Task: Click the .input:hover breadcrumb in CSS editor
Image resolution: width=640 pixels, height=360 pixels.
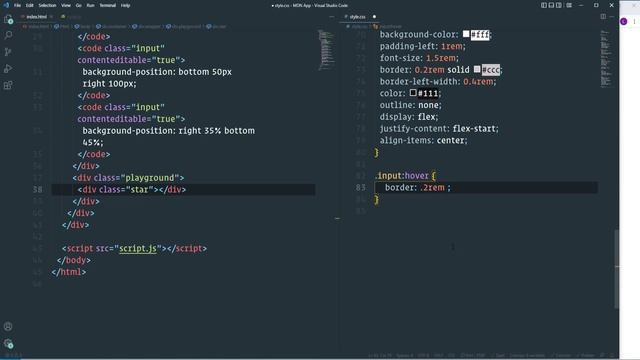Action: (x=388, y=27)
